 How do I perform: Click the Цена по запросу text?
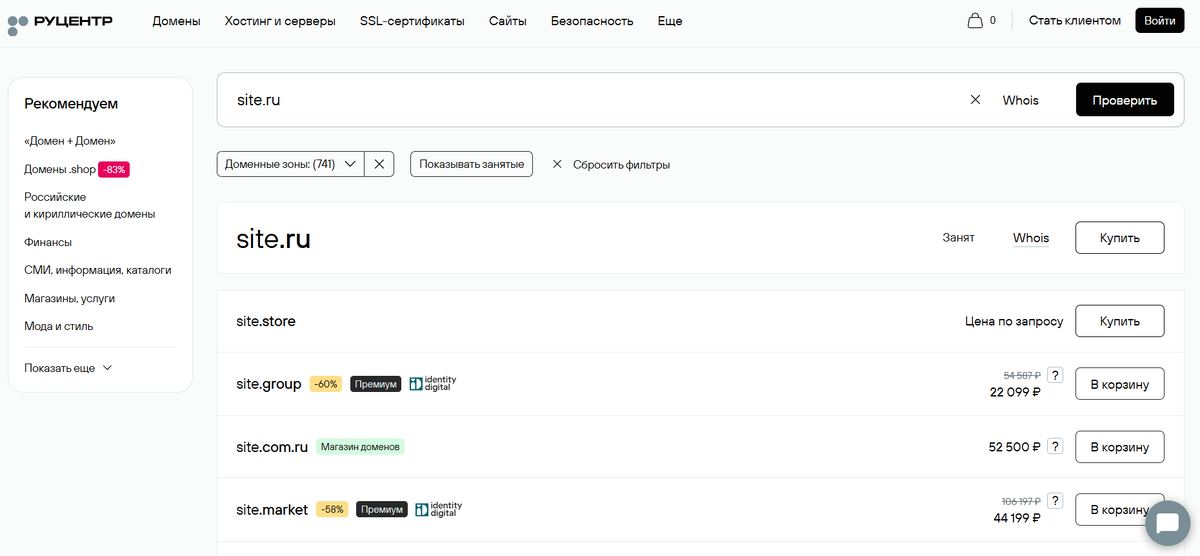point(1014,321)
